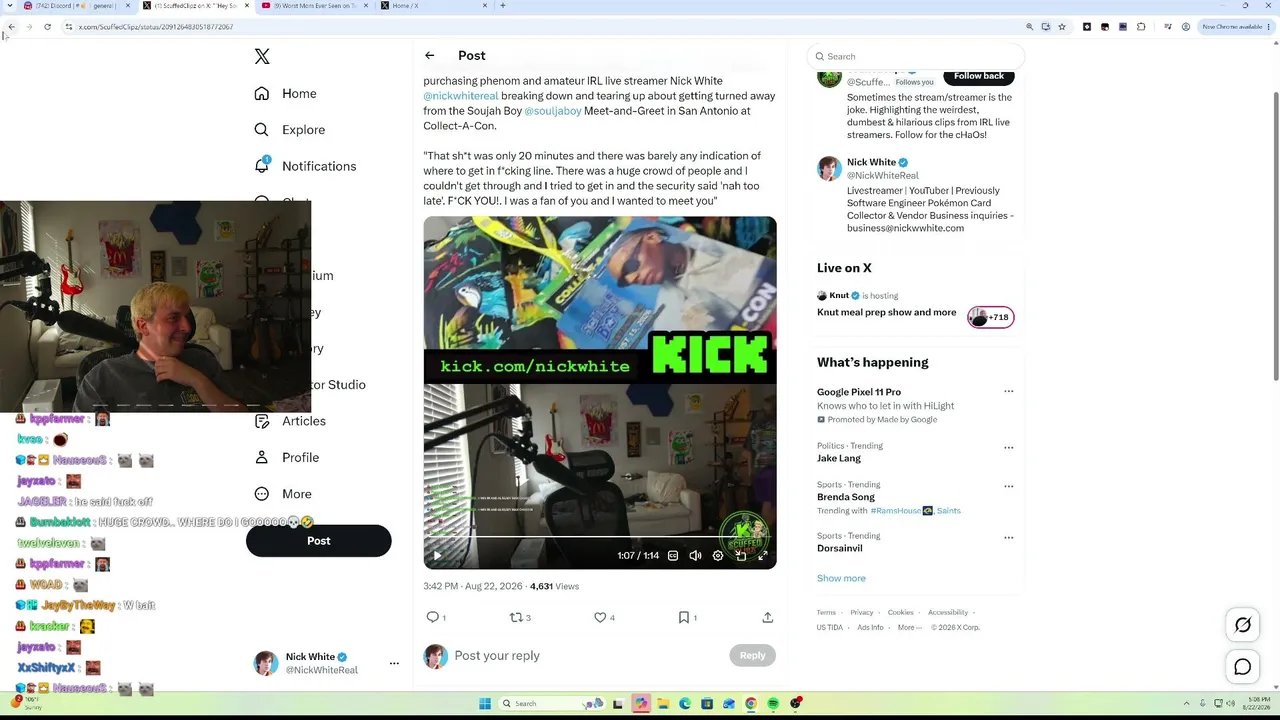1280x720 pixels.
Task: Open video settings gear
Action: click(717, 556)
